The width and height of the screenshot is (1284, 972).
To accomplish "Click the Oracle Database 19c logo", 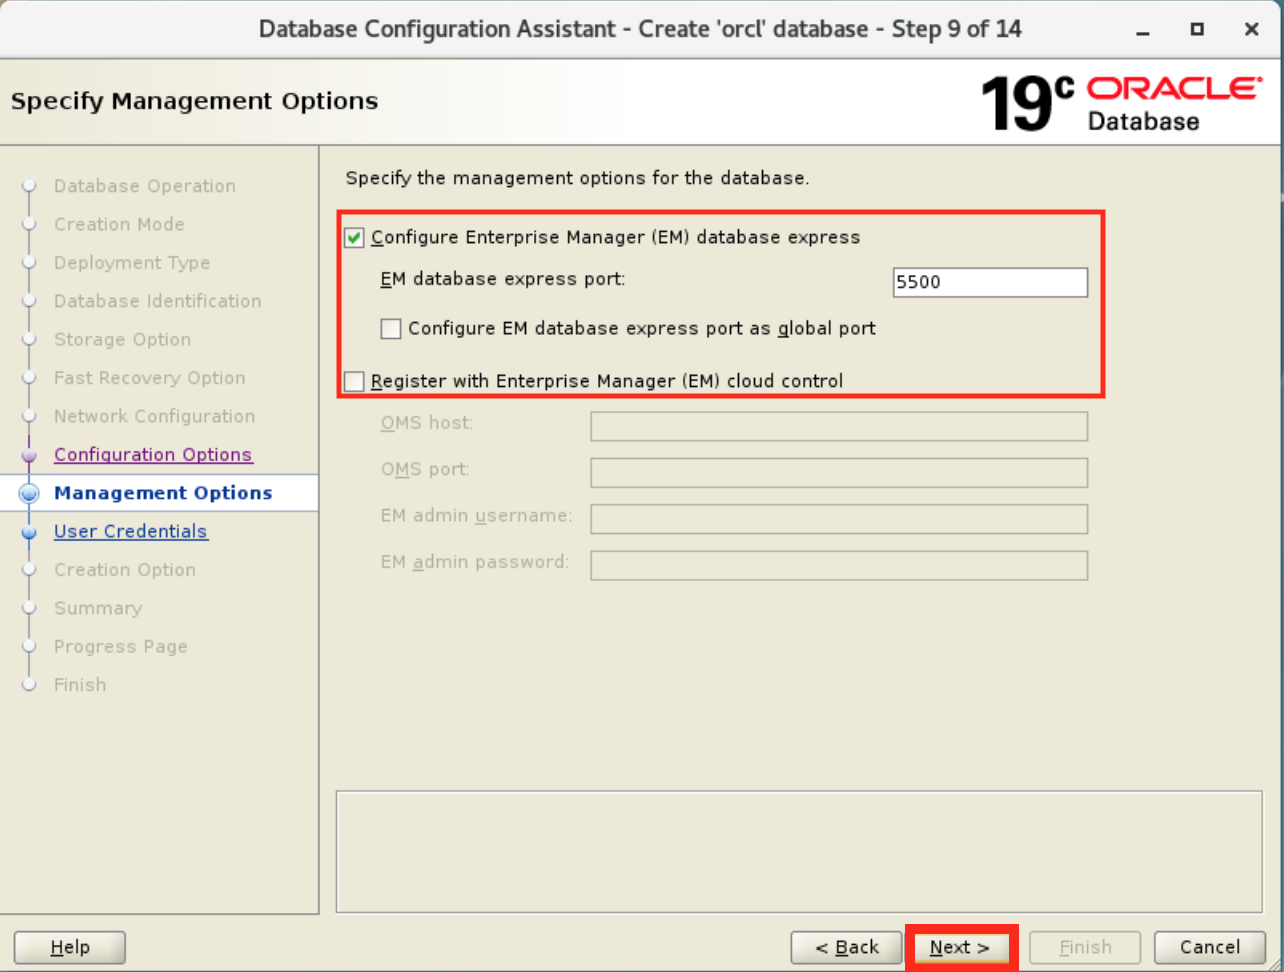I will [1121, 103].
